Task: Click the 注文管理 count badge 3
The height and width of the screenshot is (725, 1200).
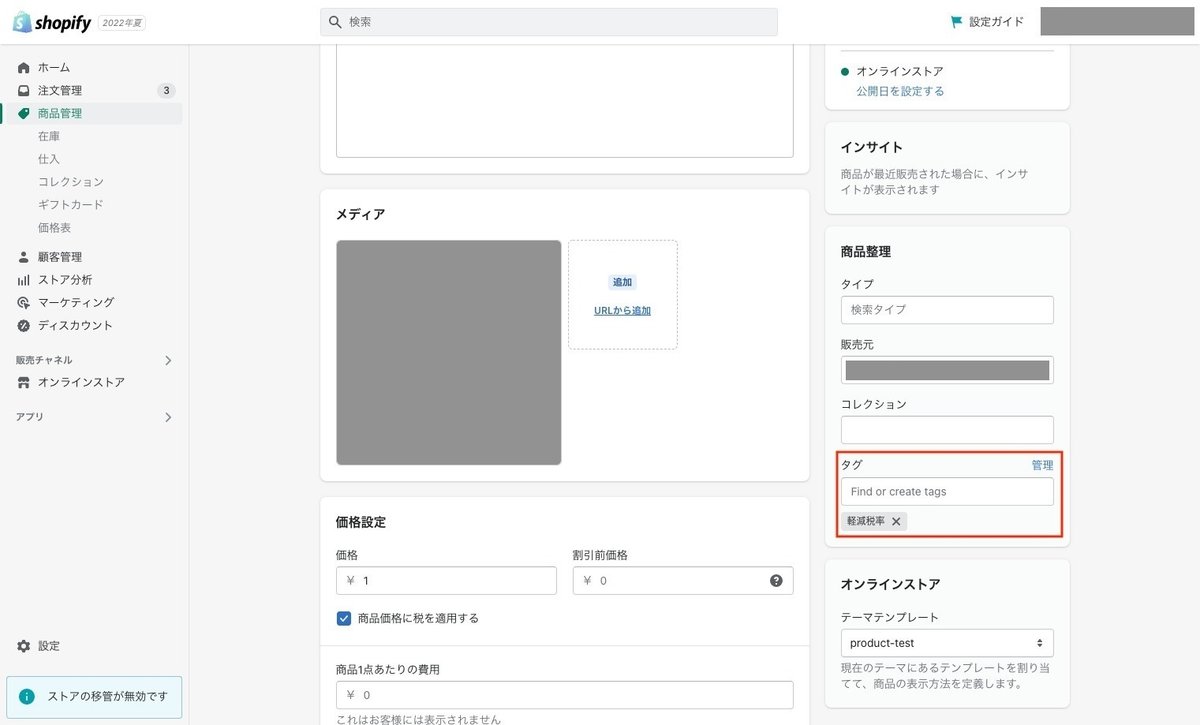Action: click(166, 91)
